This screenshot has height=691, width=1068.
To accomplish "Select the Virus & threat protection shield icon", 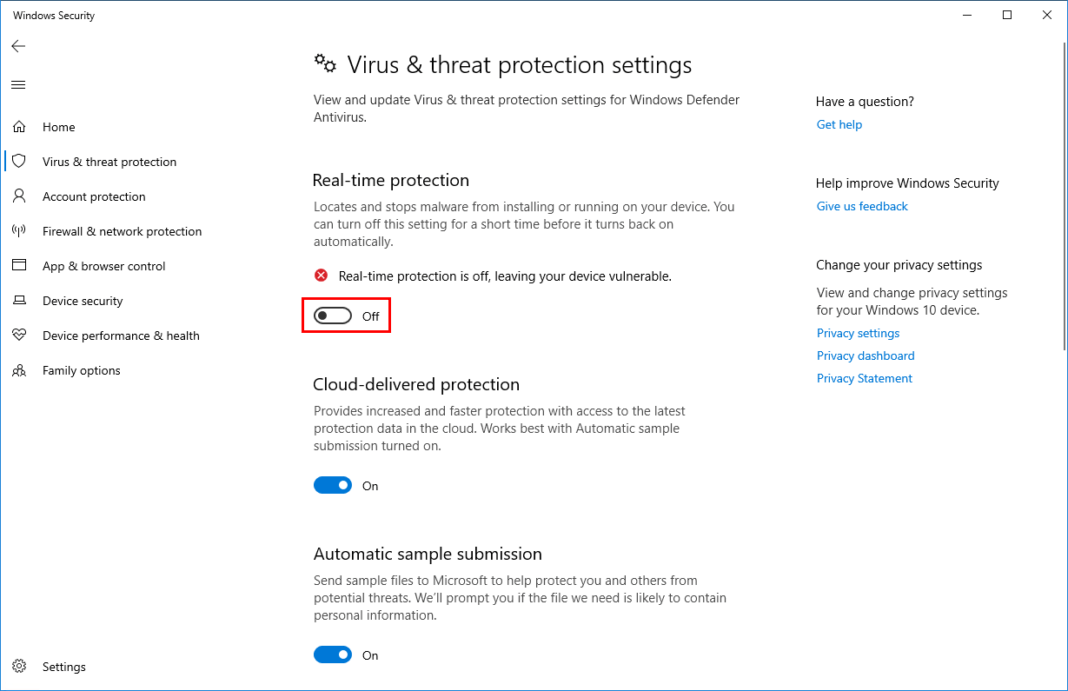I will coord(20,161).
